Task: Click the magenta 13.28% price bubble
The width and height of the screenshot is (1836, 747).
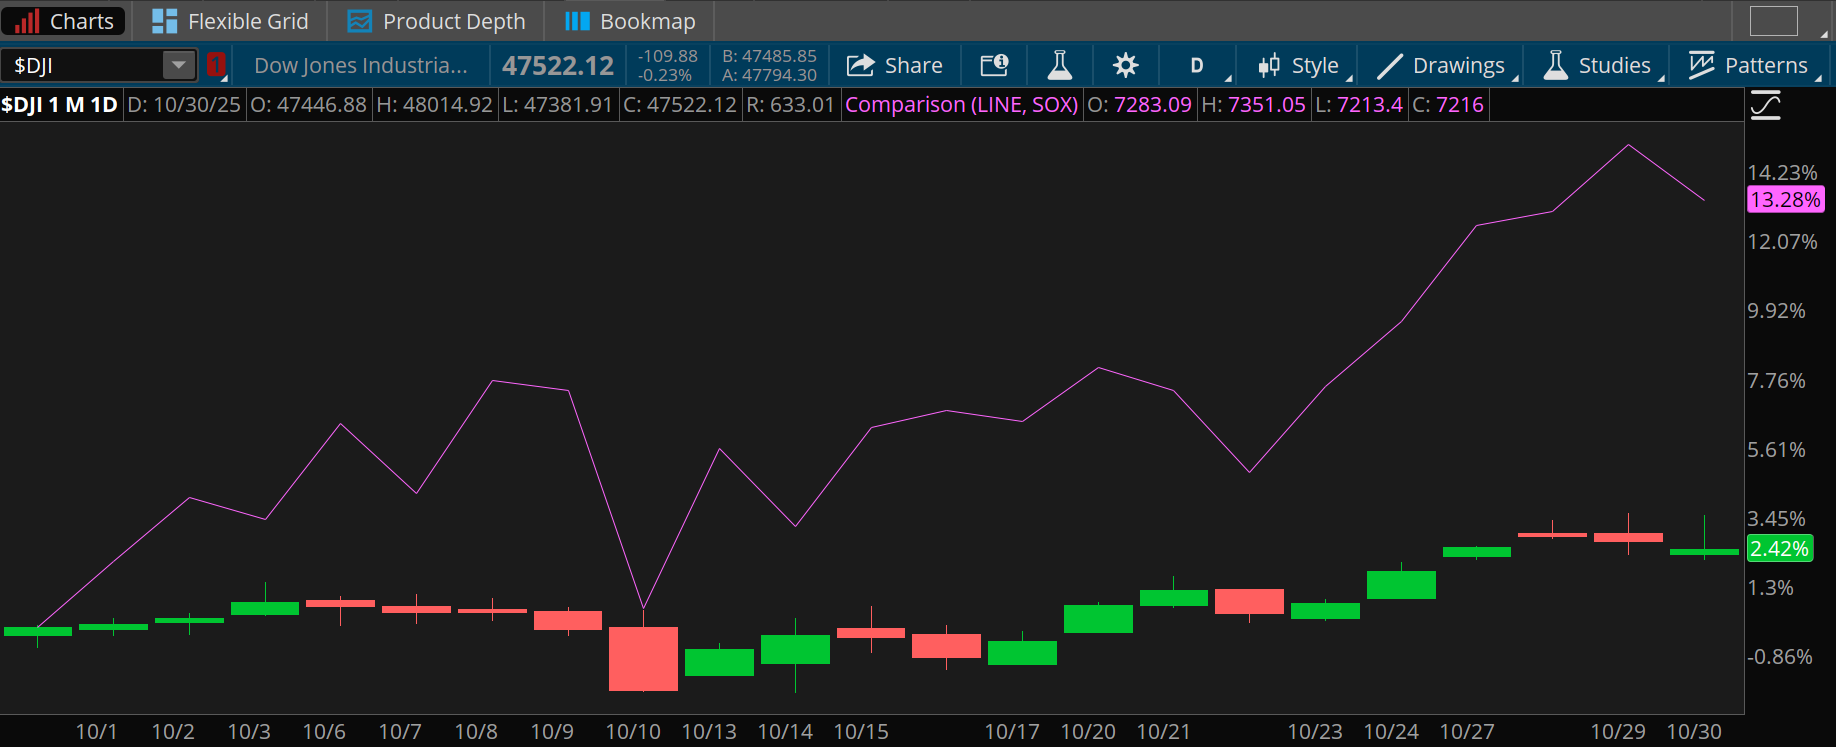Action: click(1786, 200)
